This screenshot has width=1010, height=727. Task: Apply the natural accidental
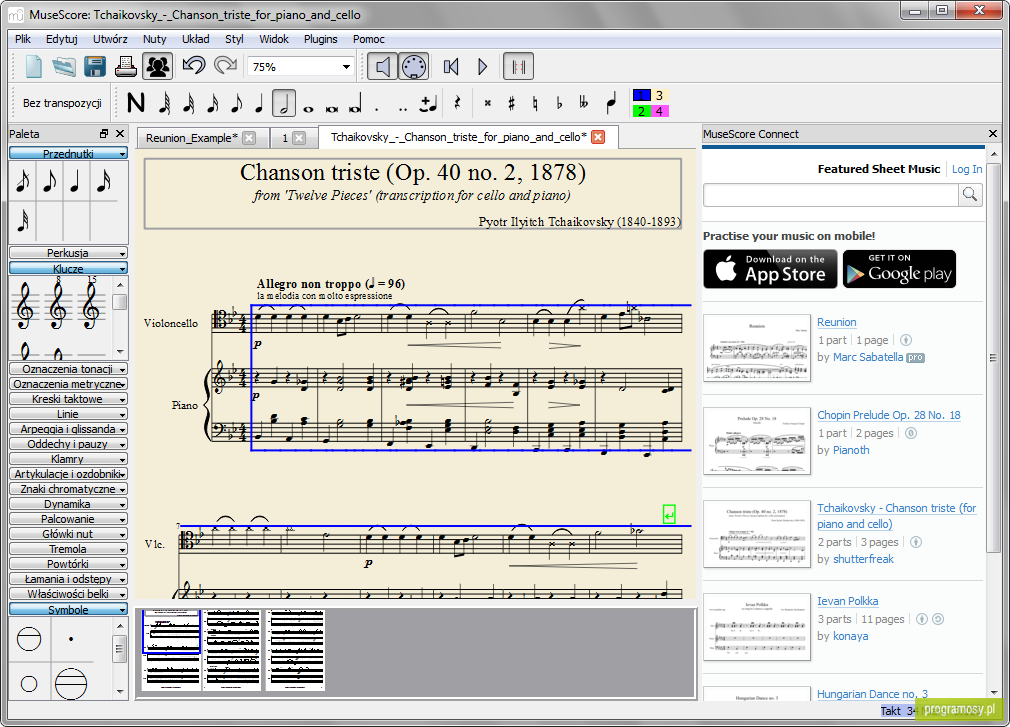tap(535, 103)
